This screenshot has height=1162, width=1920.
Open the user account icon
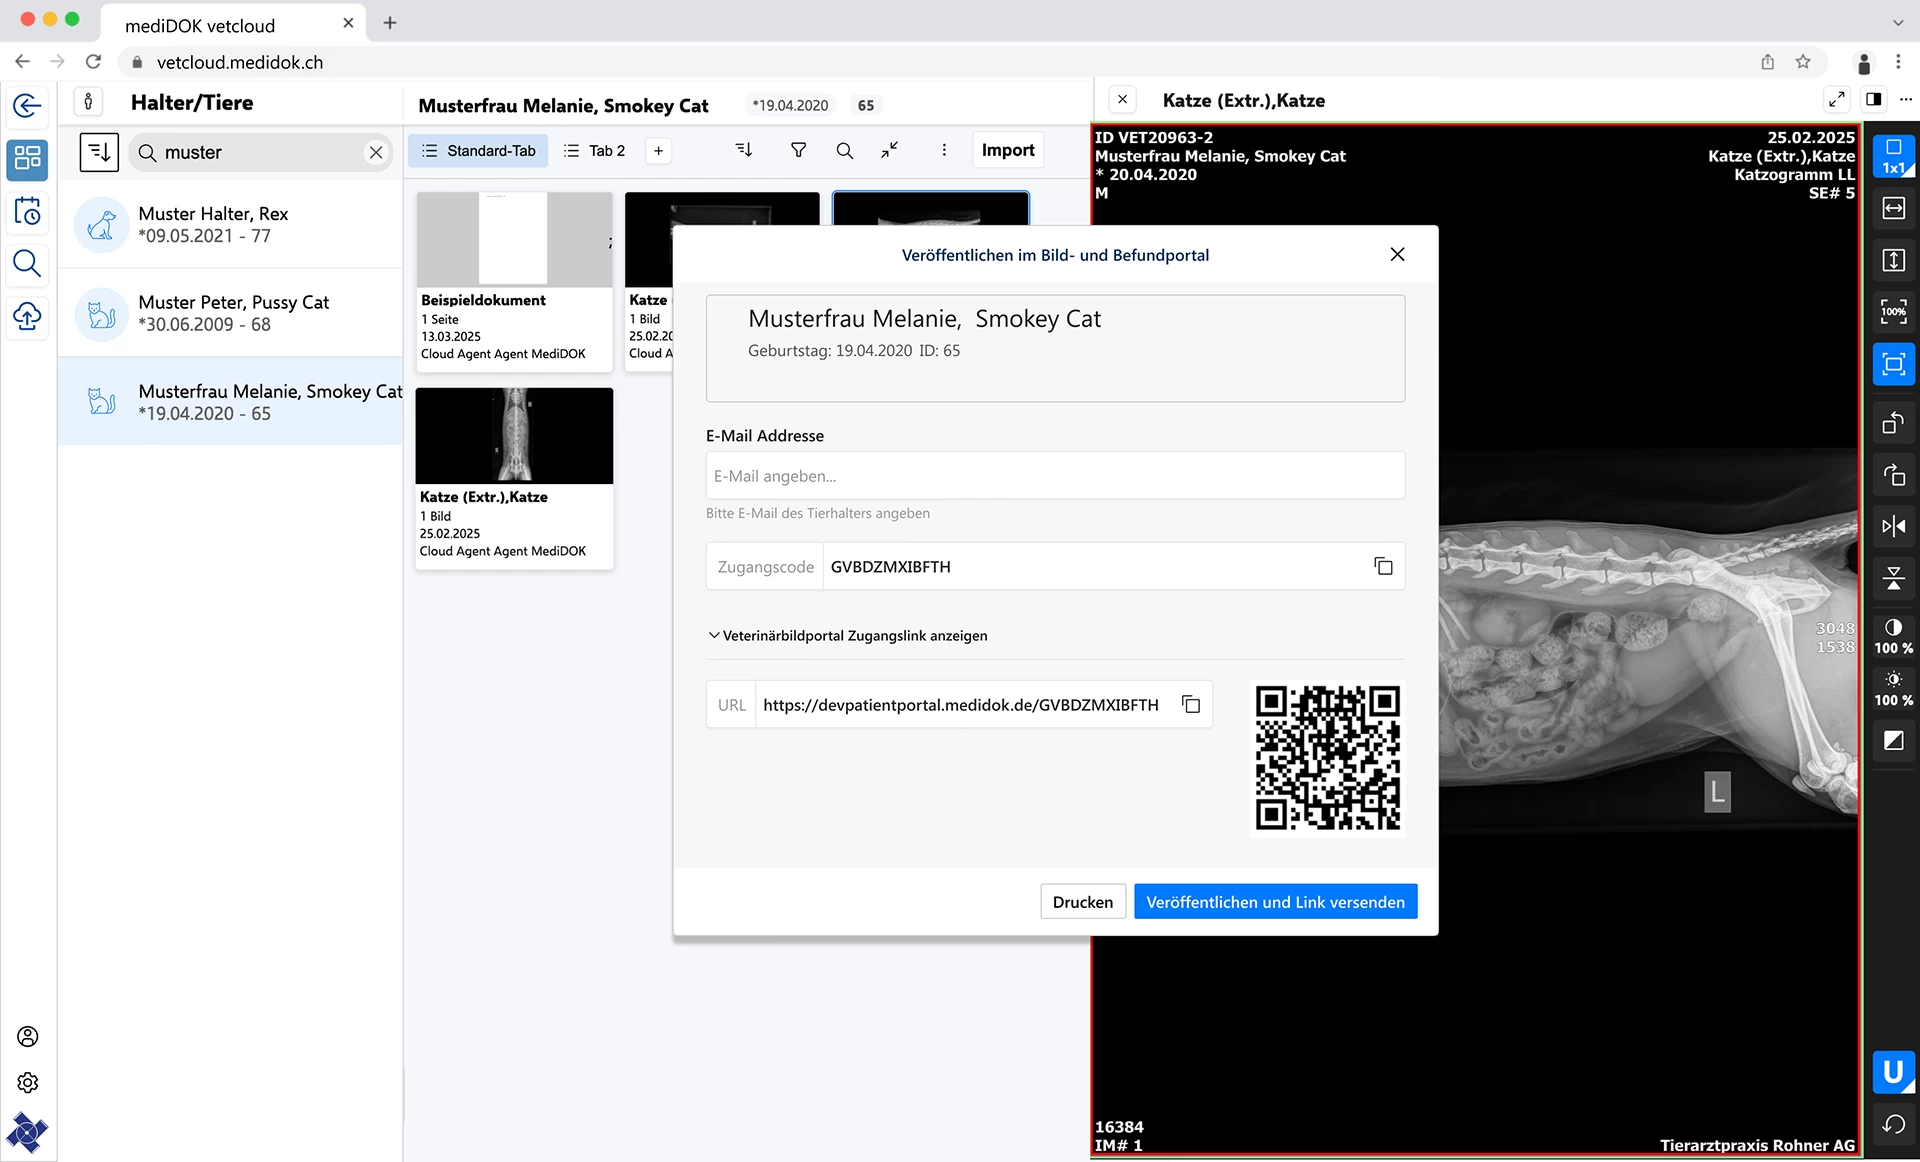coord(28,1036)
